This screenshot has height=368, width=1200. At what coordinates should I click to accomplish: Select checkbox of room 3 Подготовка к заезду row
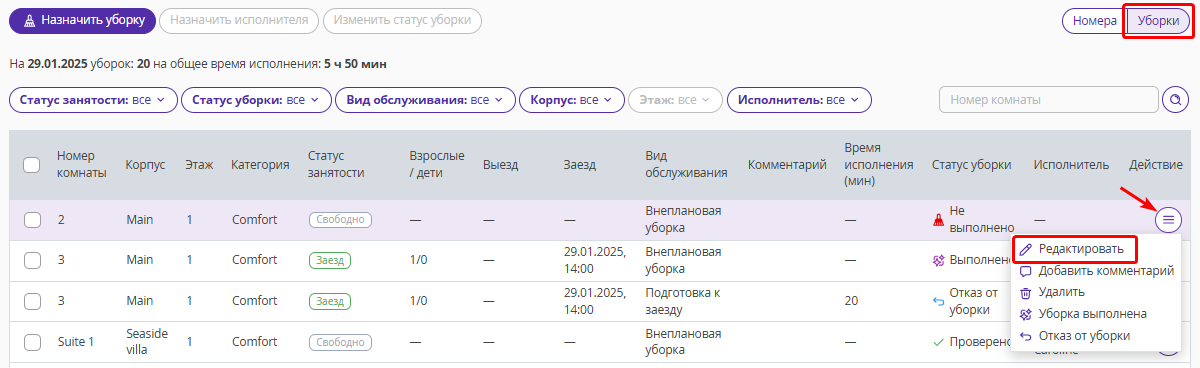(32, 301)
